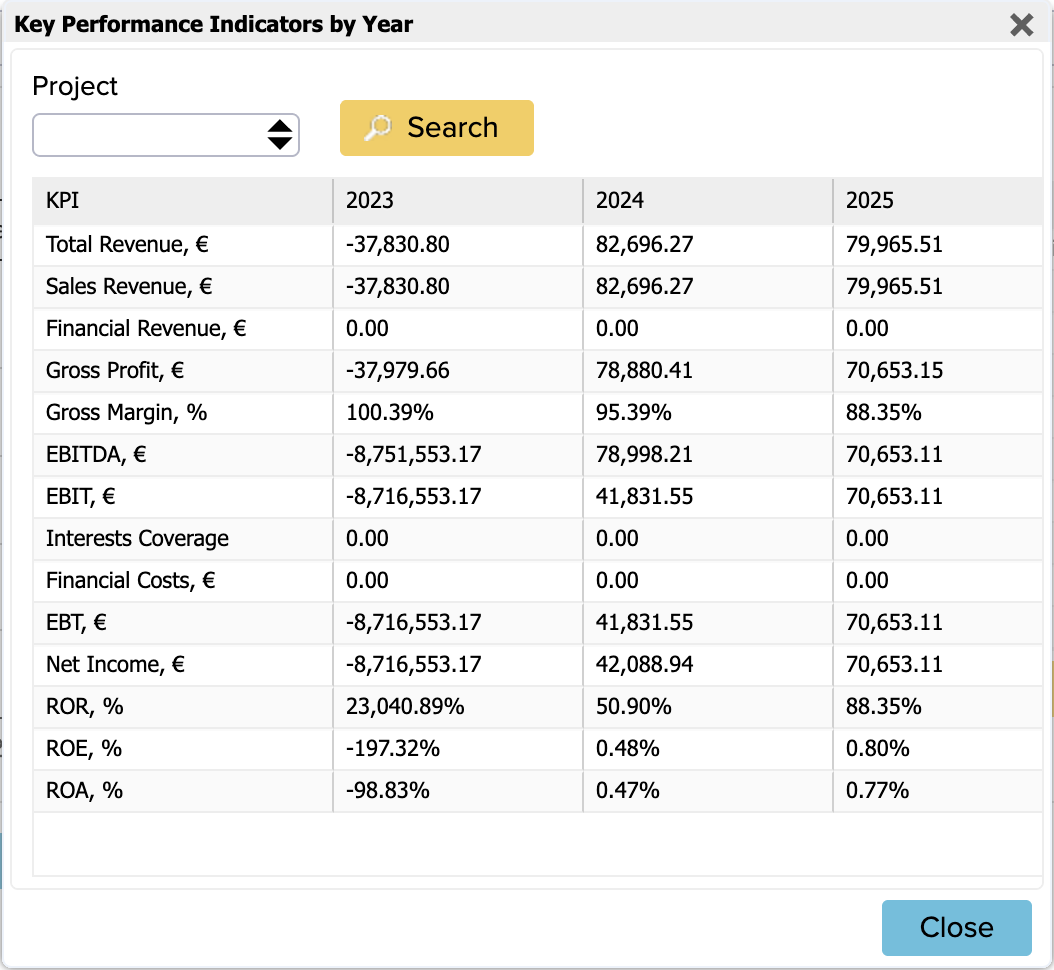Click the blue Close button
1054x970 pixels.
click(957, 928)
